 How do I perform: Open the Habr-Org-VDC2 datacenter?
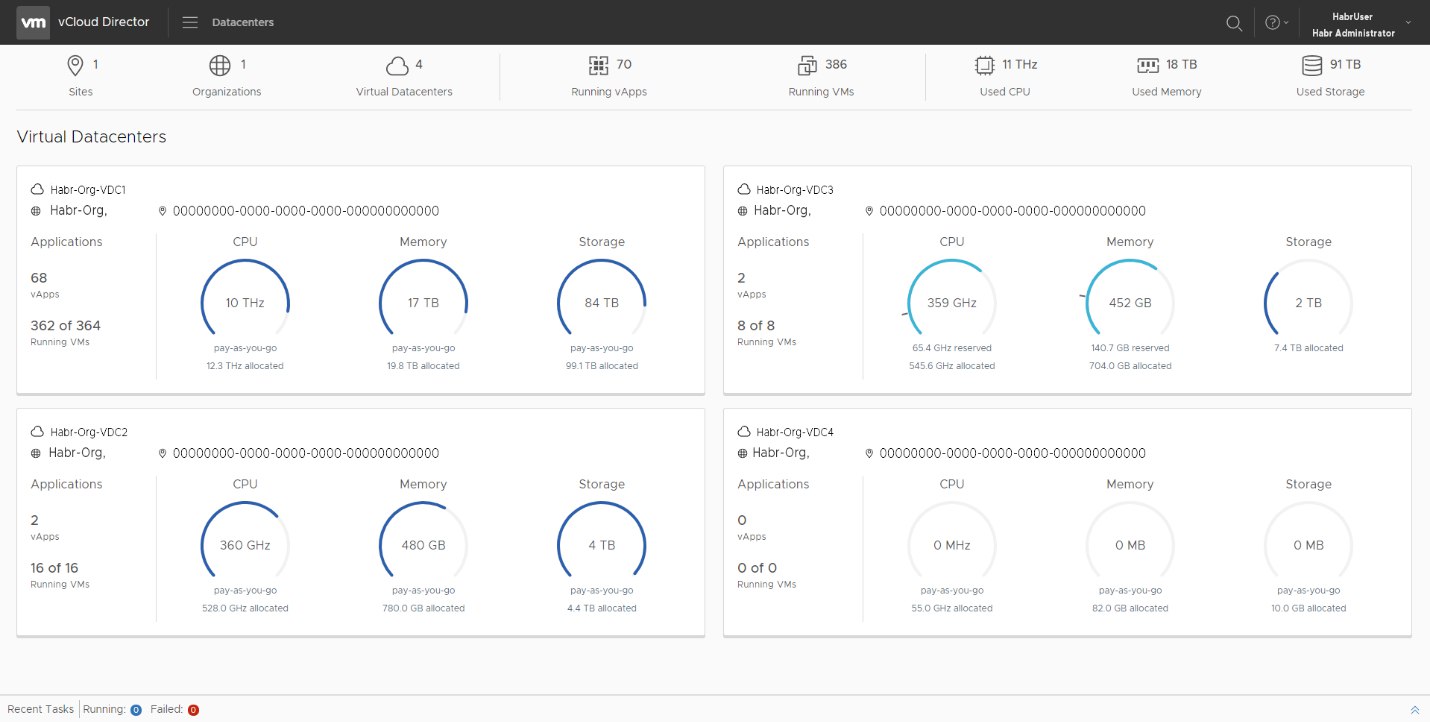coord(89,432)
